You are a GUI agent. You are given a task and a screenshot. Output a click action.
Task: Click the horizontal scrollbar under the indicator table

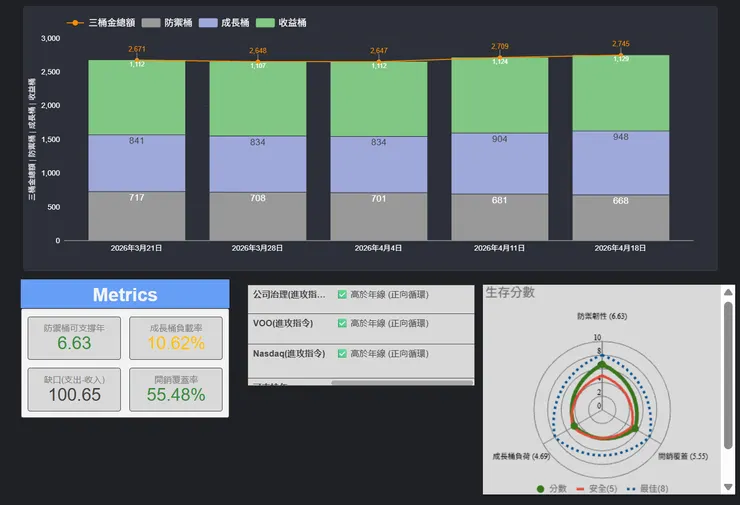[x=402, y=383]
